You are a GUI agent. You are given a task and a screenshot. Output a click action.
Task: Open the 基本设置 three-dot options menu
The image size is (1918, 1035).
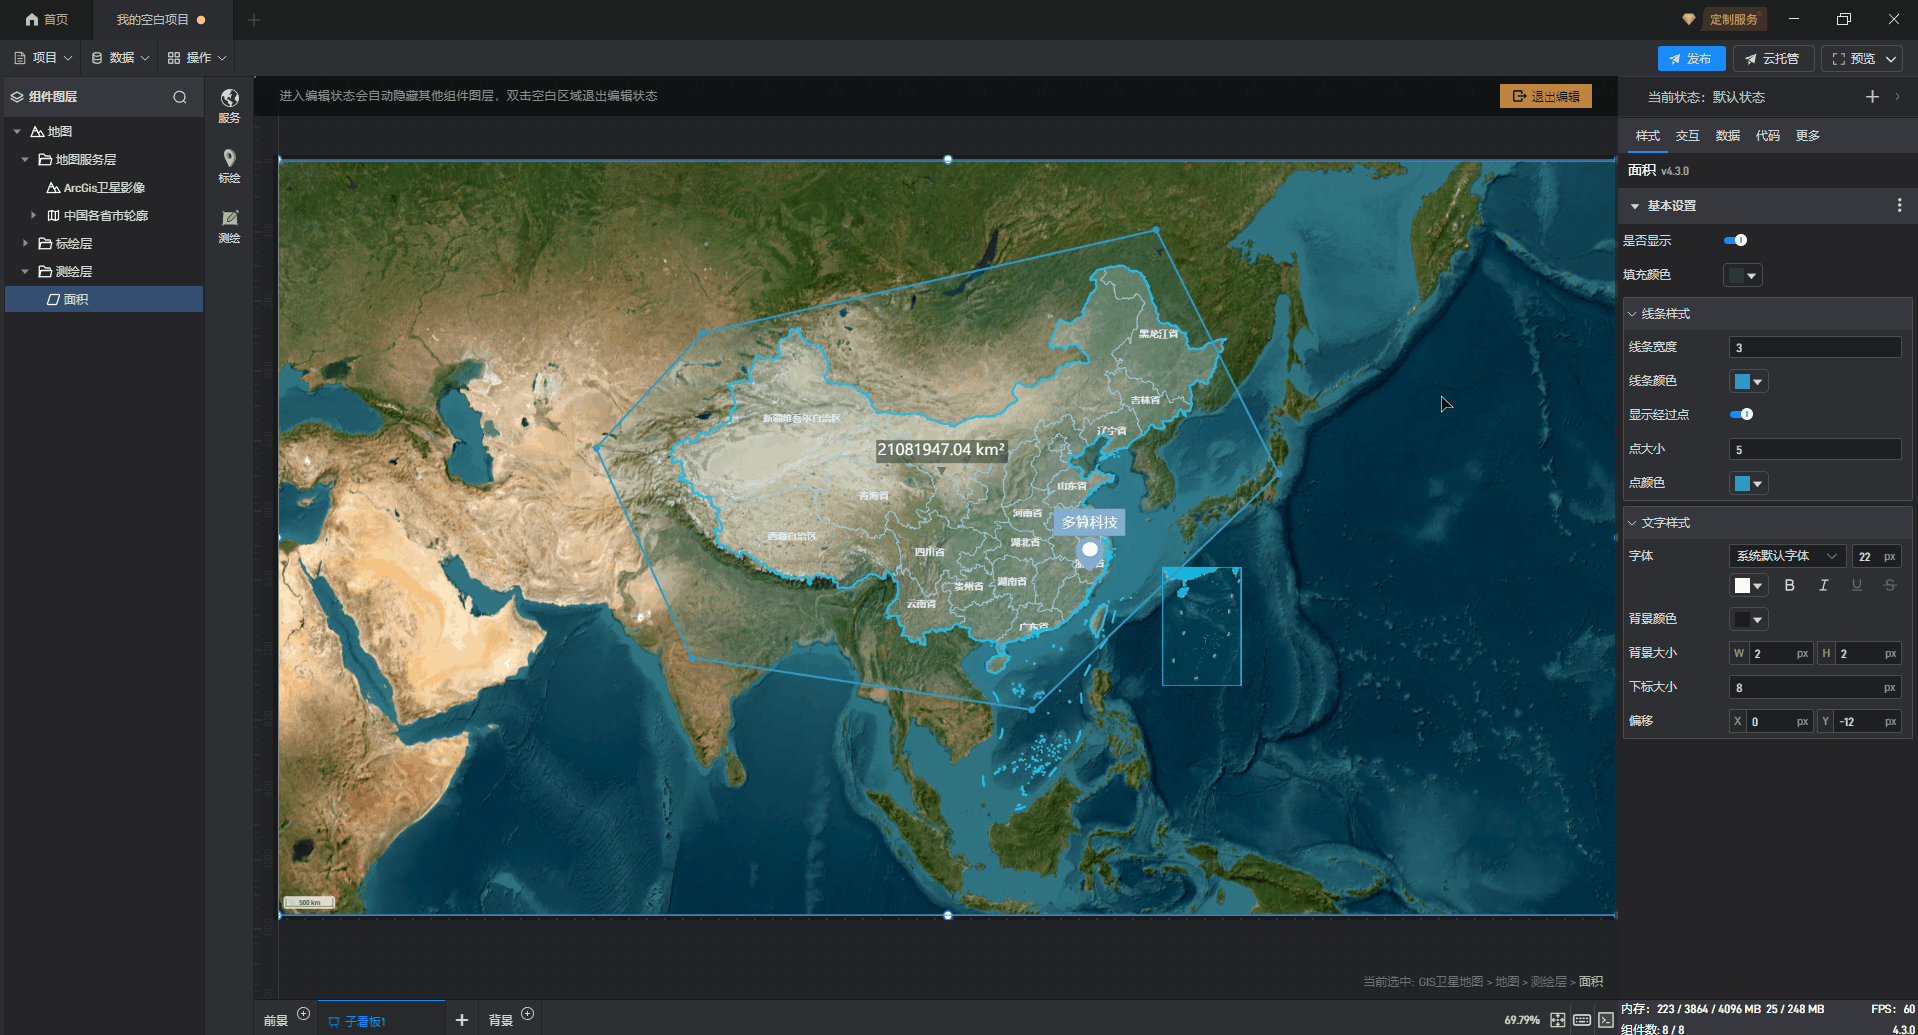1899,205
